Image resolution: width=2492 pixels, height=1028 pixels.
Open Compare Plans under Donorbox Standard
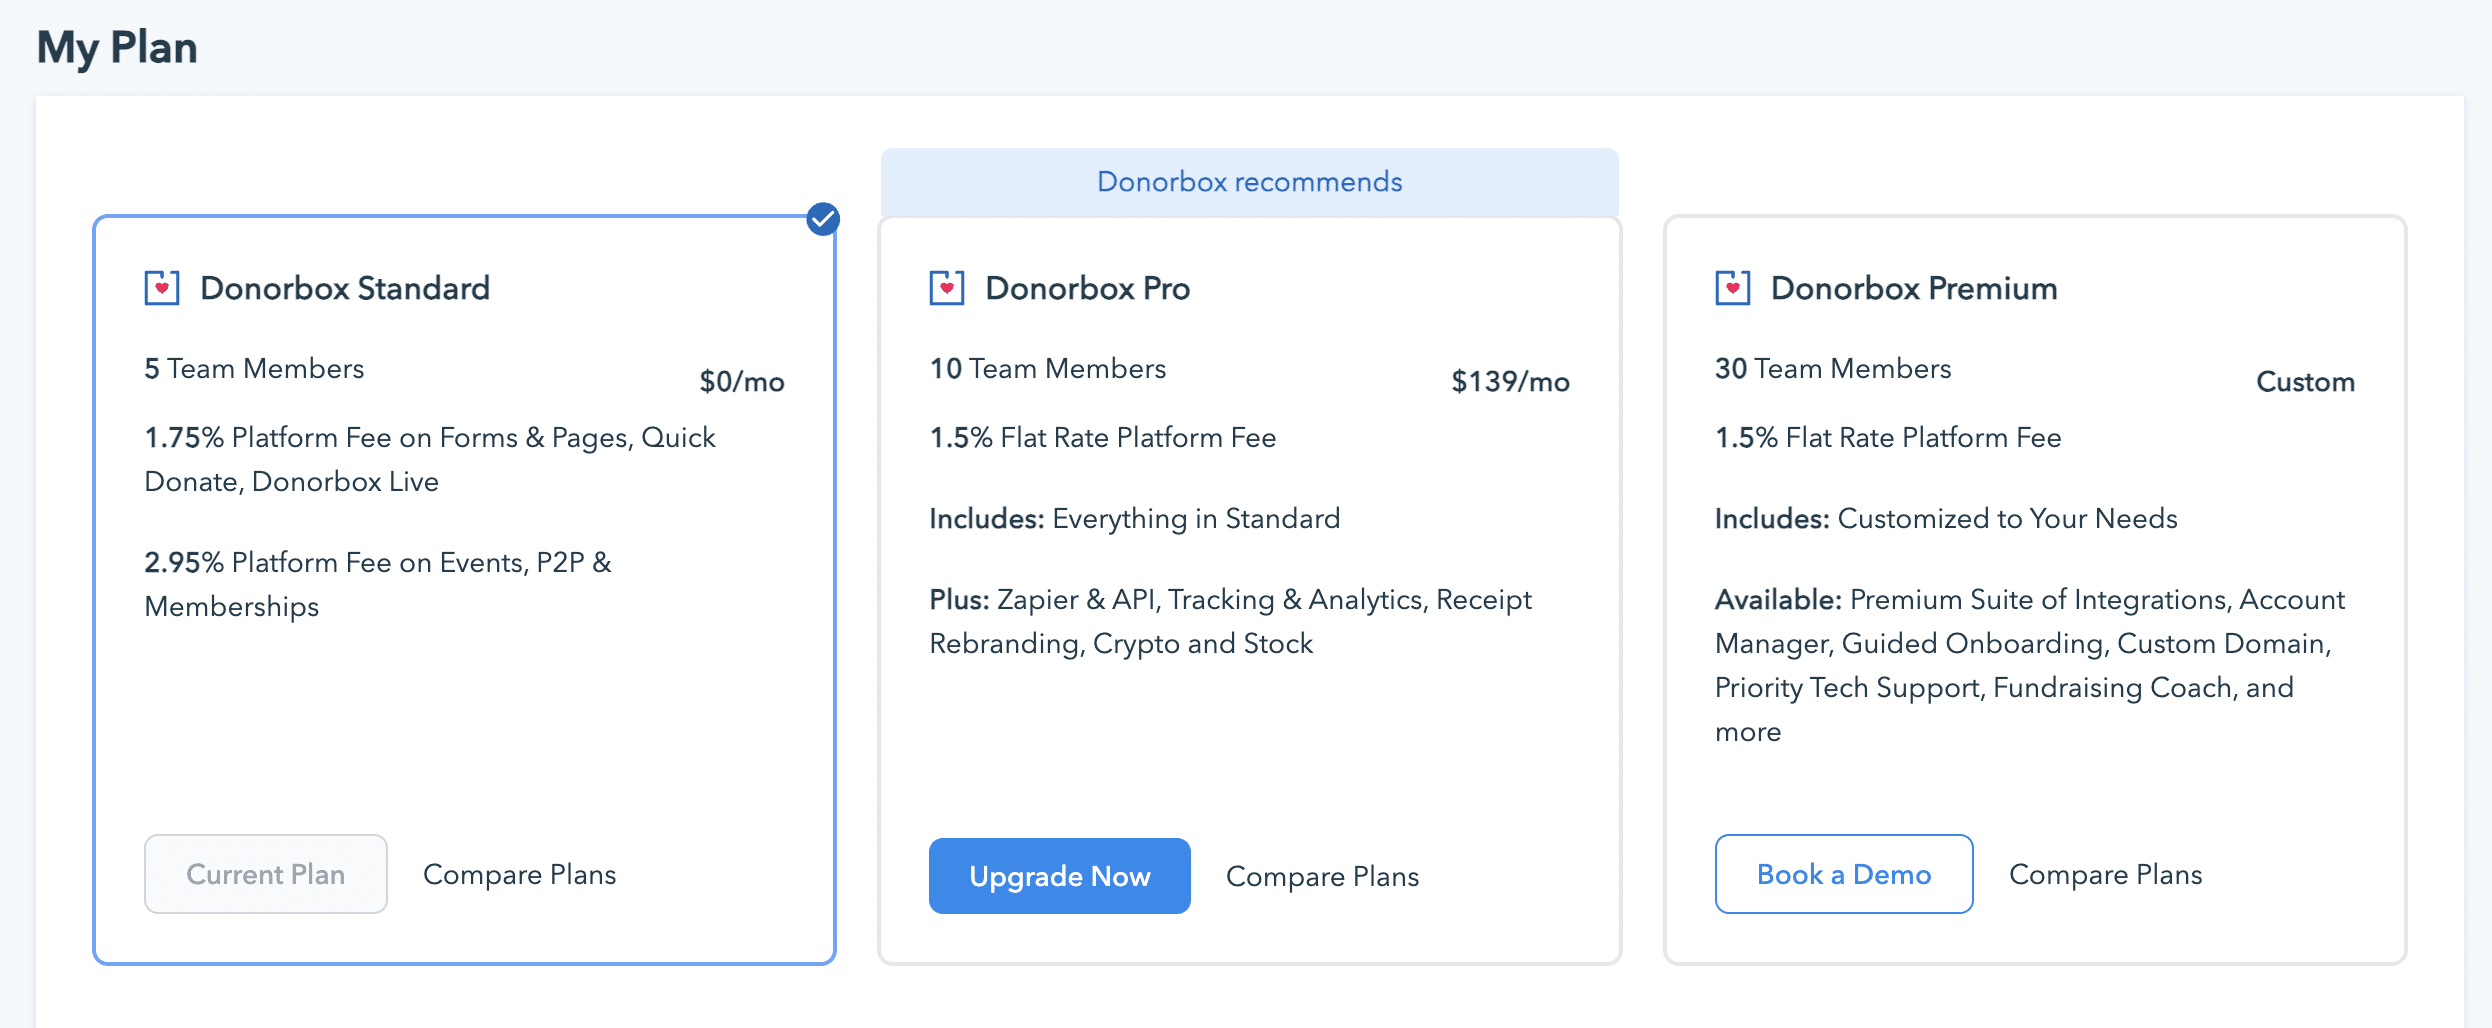click(x=520, y=874)
